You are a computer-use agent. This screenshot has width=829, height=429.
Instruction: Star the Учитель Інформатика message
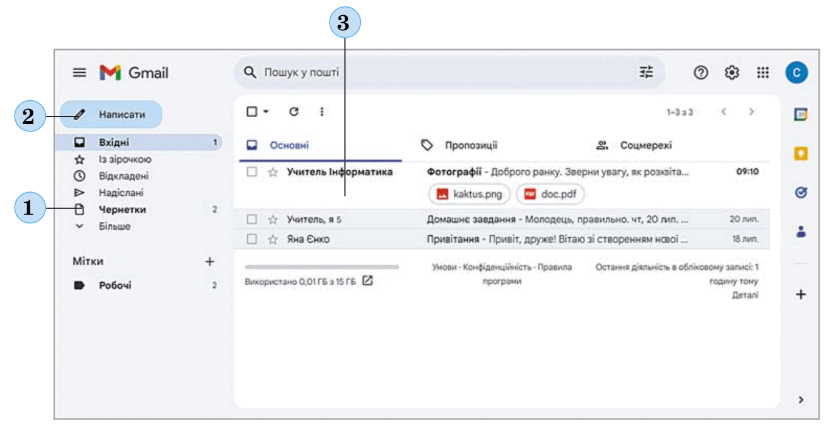pyautogui.click(x=273, y=172)
